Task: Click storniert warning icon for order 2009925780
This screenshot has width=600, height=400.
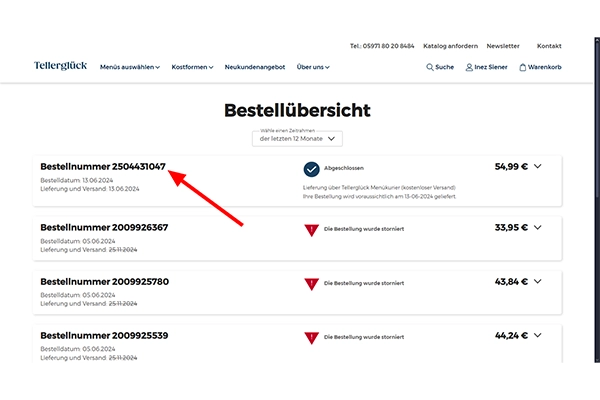Action: tap(311, 284)
